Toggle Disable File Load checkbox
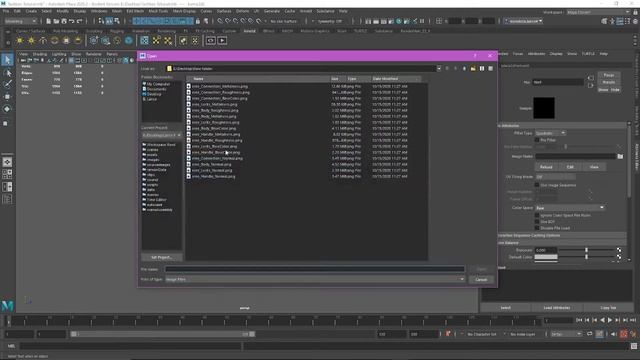640x360 pixels. click(x=537, y=228)
